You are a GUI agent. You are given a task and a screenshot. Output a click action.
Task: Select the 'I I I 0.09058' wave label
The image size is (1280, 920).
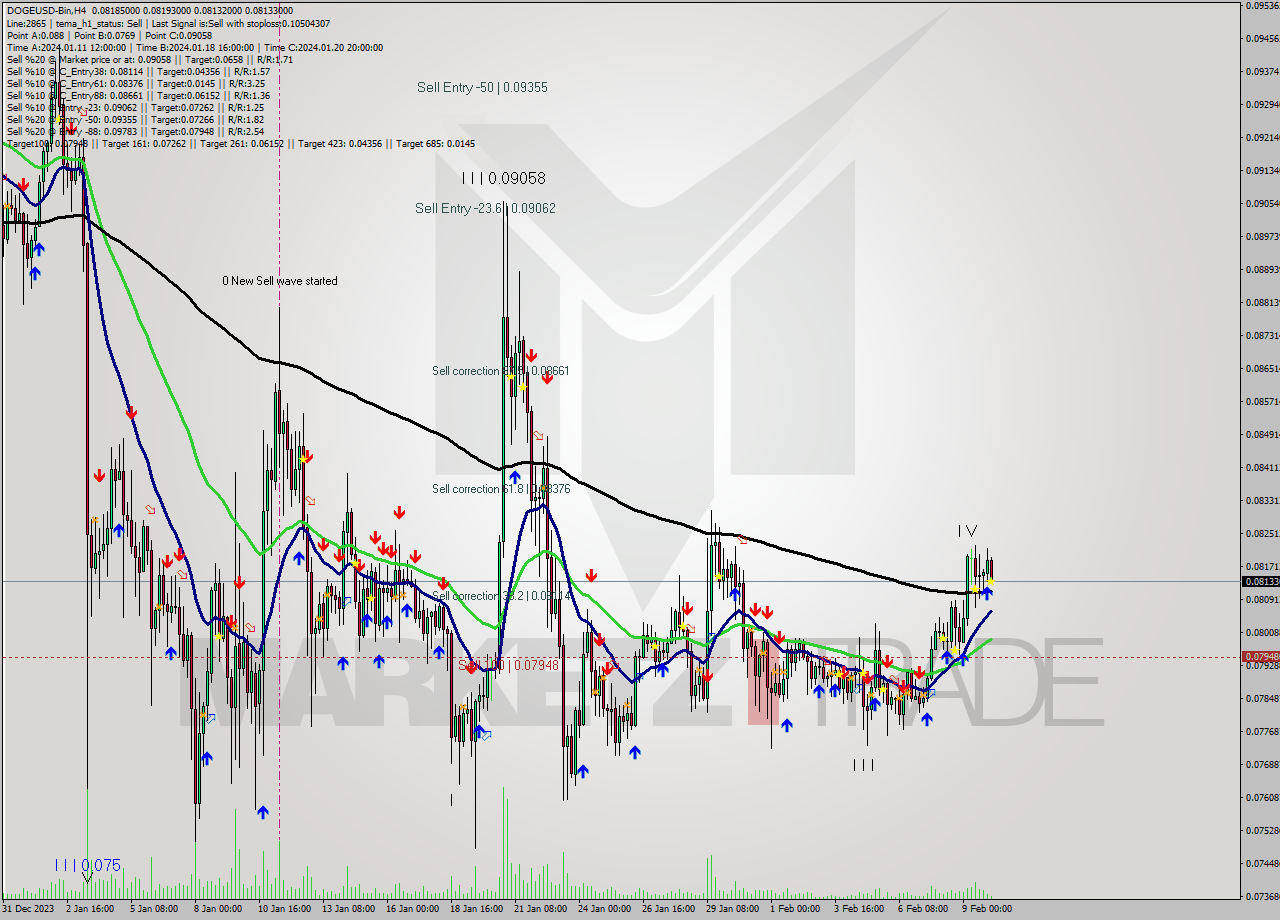click(503, 178)
